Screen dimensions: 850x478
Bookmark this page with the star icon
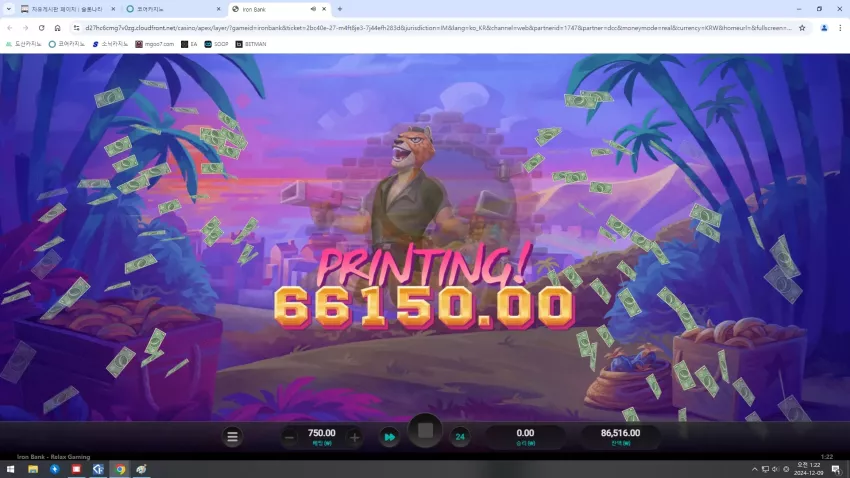[802, 28]
